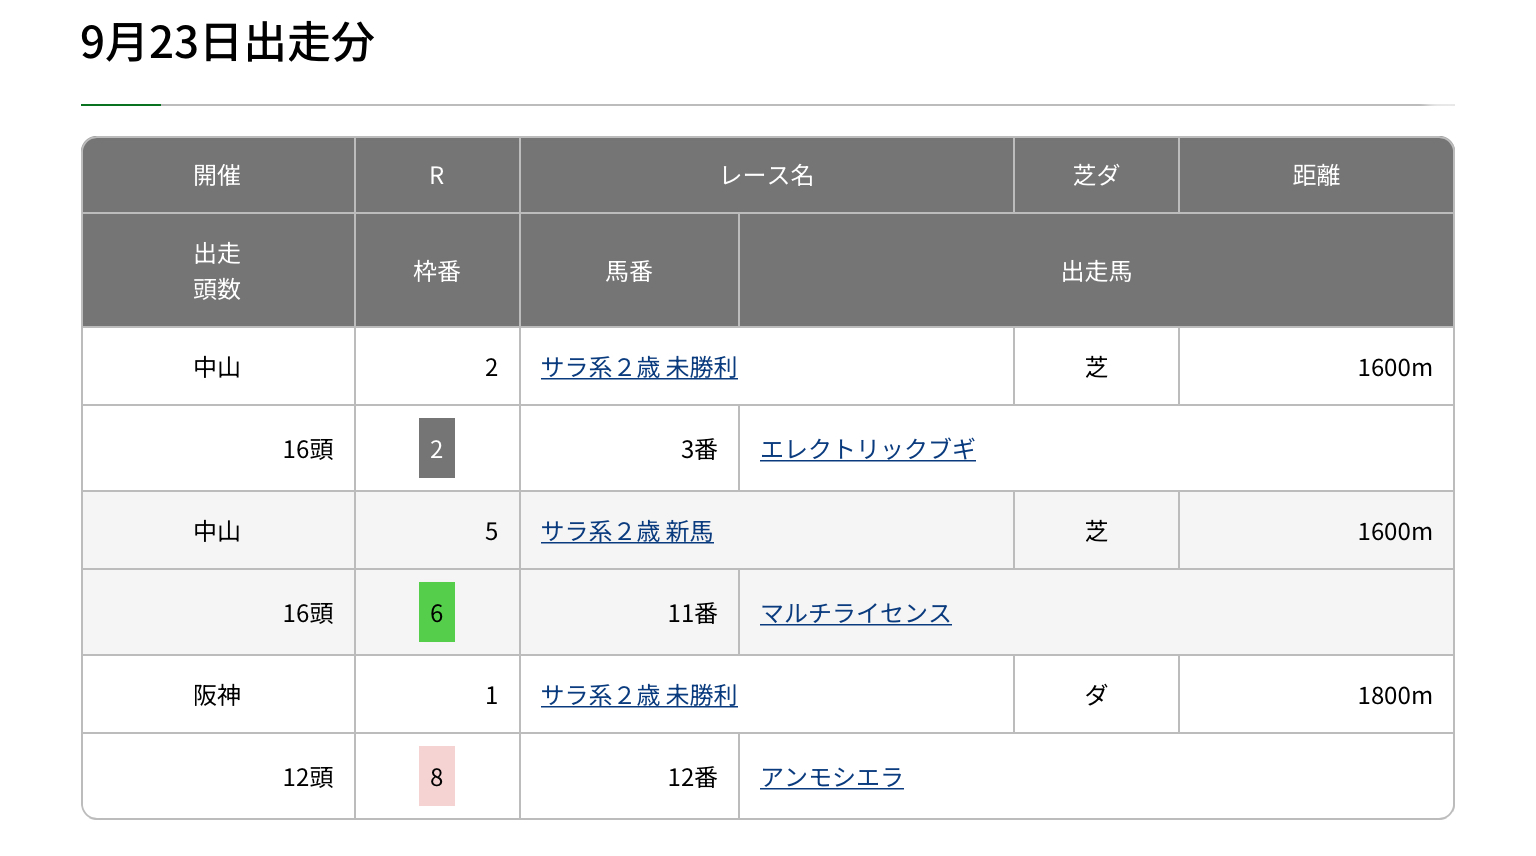1536x856 pixels.
Task: Open the アンモシエラ horse link
Action: tap(831, 778)
